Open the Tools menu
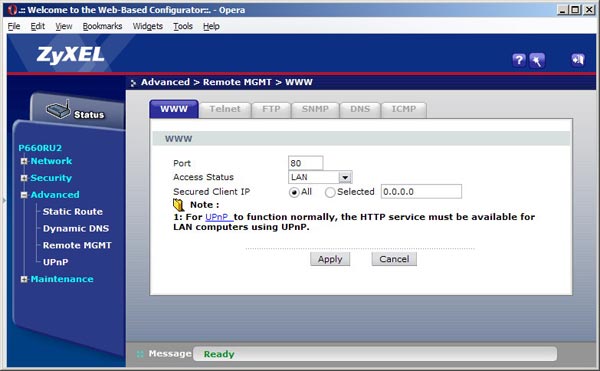The width and height of the screenshot is (600, 371). point(183,26)
